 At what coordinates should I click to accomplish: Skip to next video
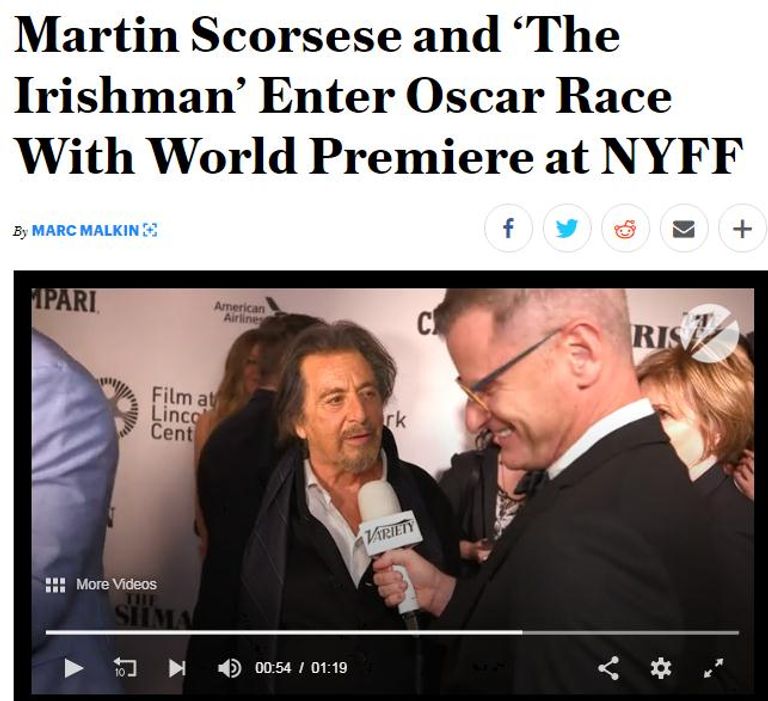tap(177, 668)
